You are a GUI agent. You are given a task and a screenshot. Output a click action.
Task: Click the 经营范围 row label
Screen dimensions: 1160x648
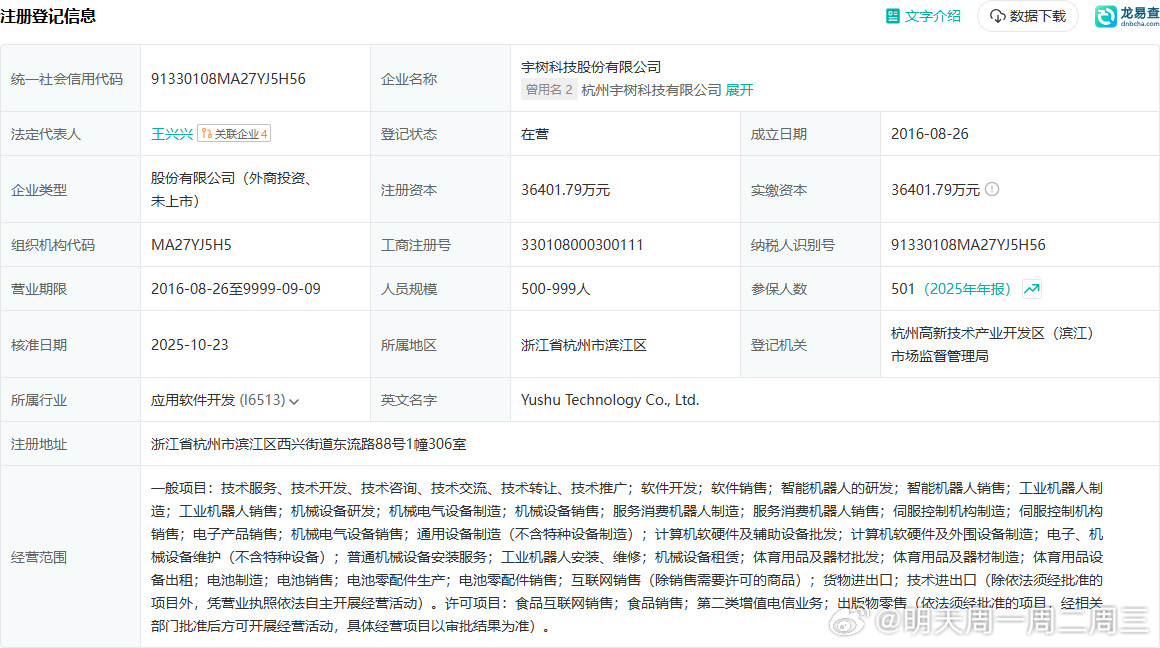38,557
